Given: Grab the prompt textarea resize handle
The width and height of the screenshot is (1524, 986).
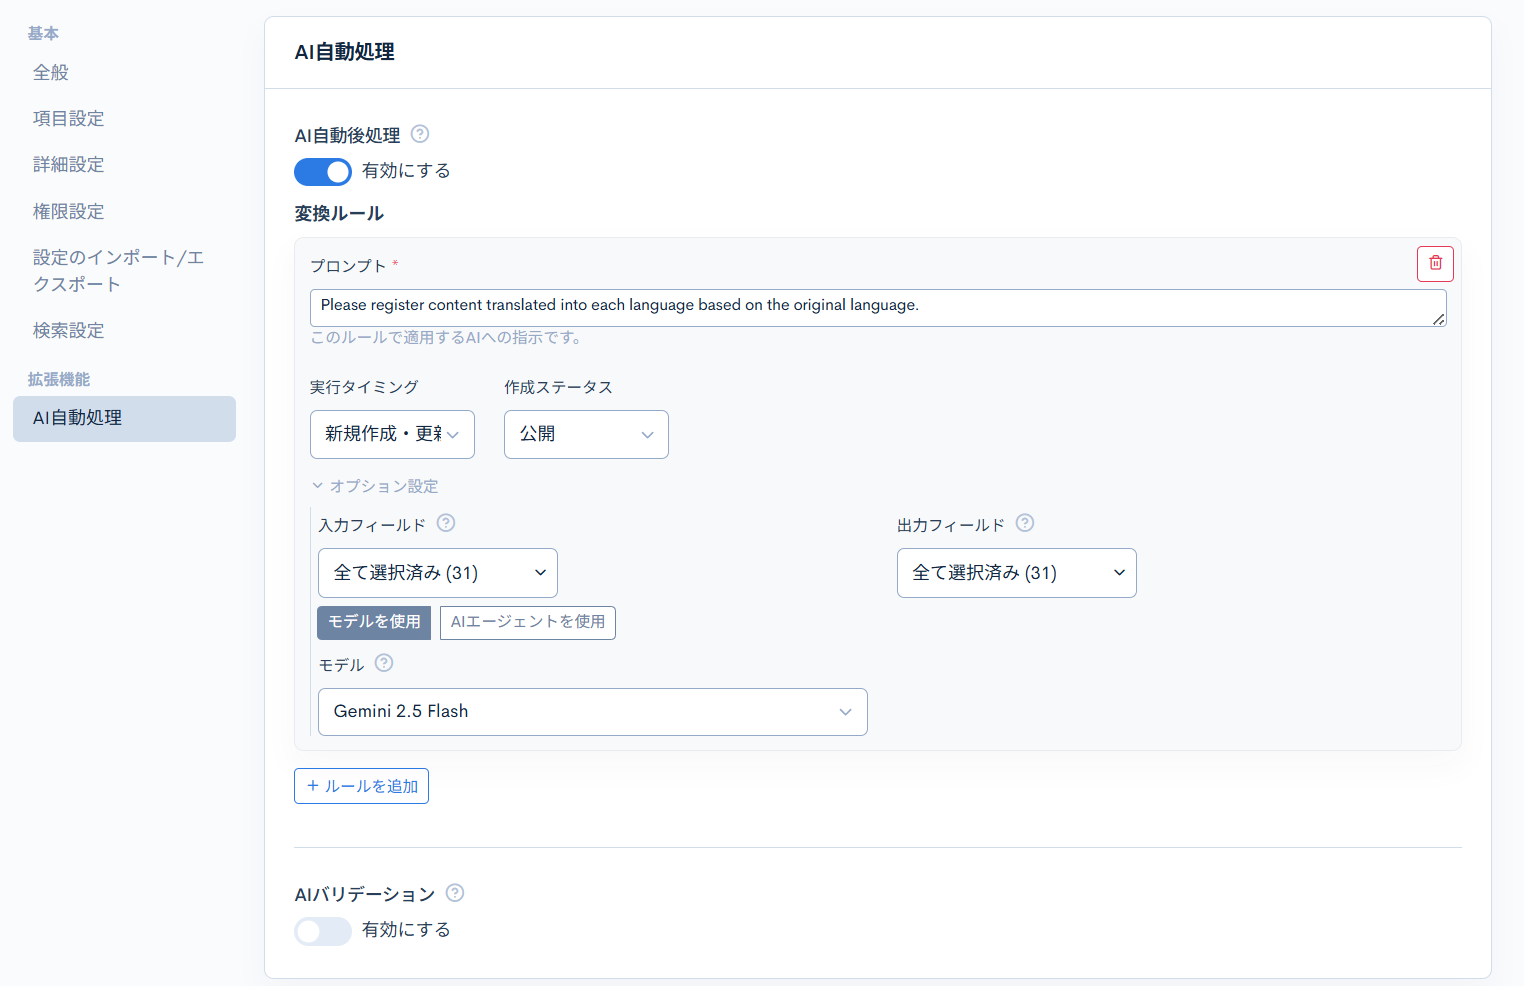Looking at the screenshot, I should [1438, 319].
